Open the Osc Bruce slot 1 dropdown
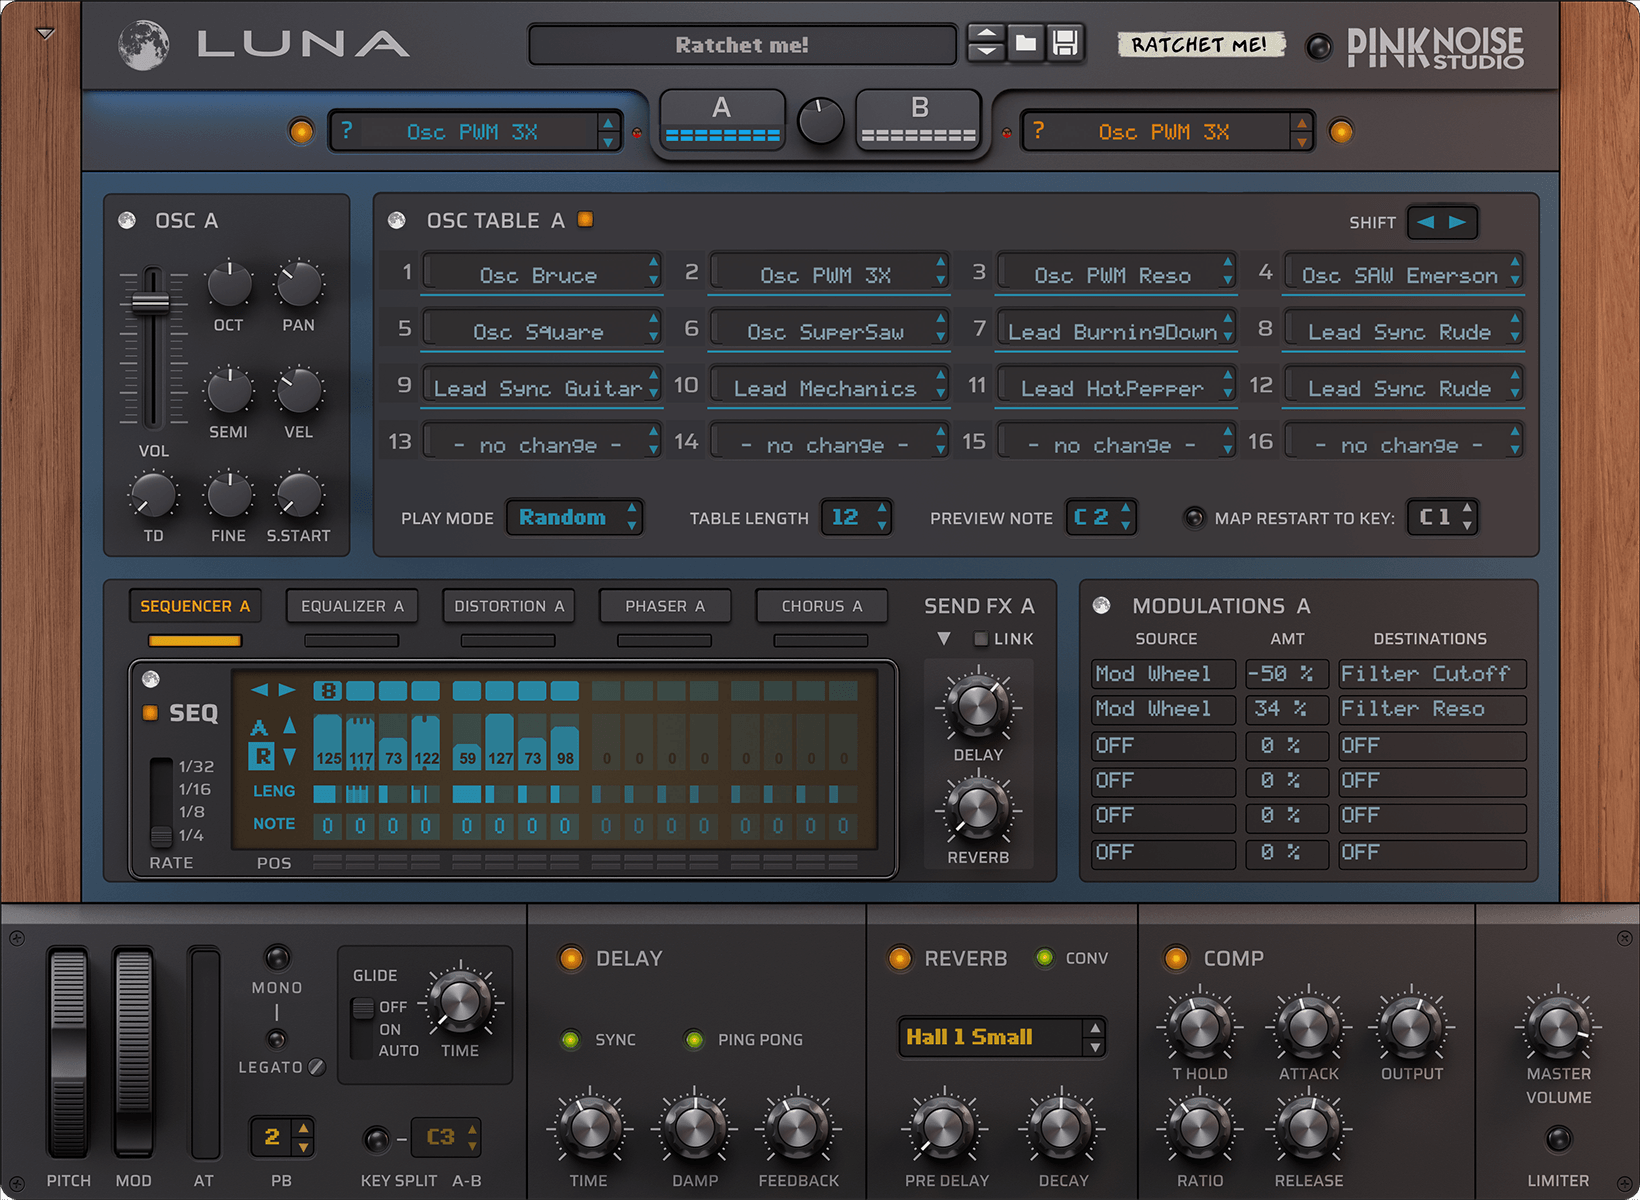Viewport: 1640px width, 1200px height. 540,275
